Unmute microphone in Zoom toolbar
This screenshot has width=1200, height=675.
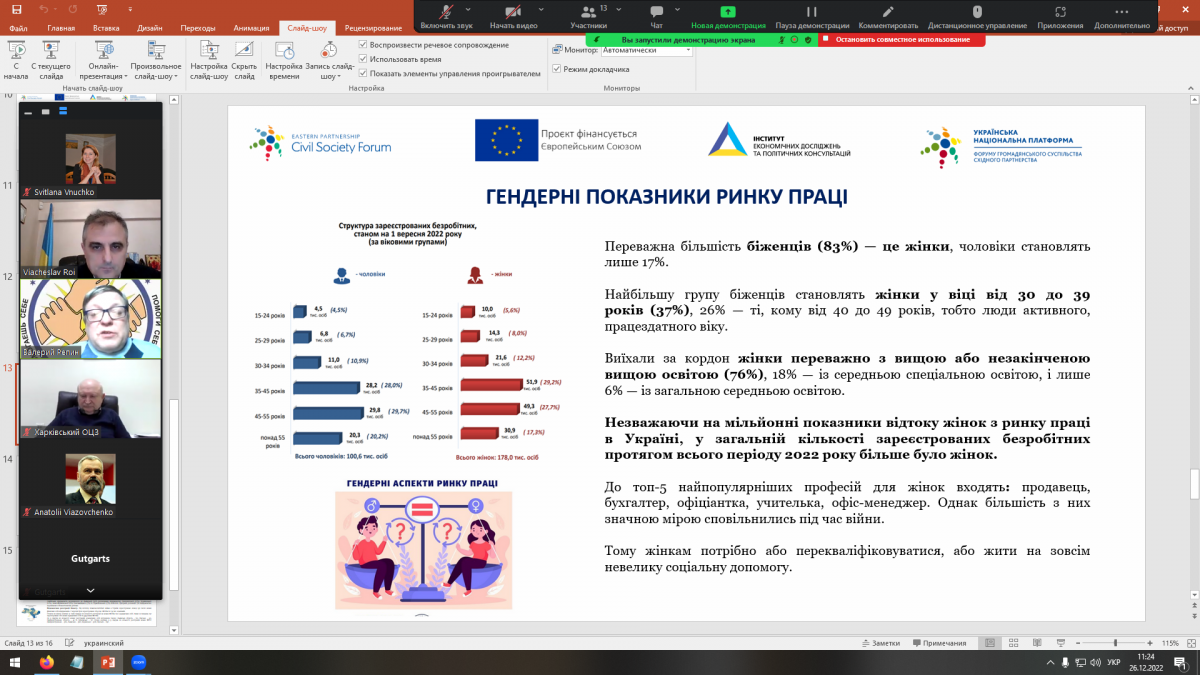[448, 15]
